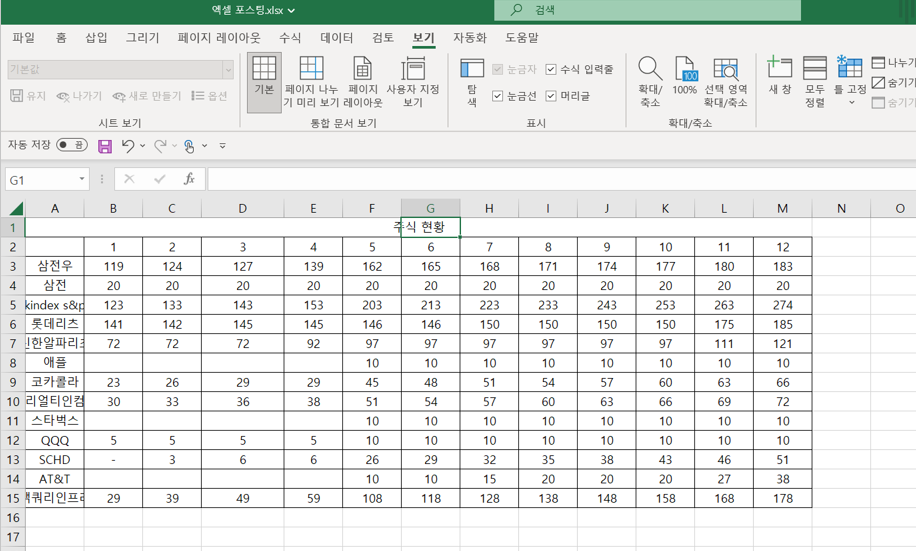Click the Touch/Mouse mode icon
916x551 pixels.
[x=189, y=146]
